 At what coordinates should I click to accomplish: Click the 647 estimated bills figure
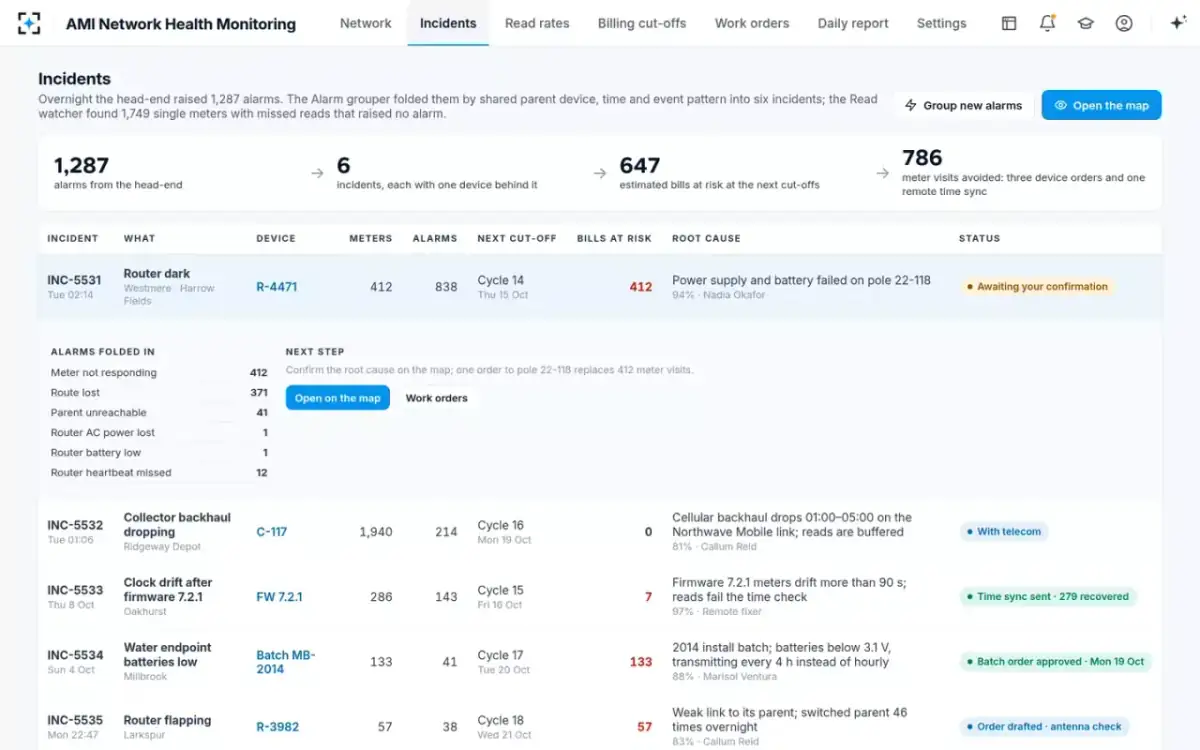point(640,166)
